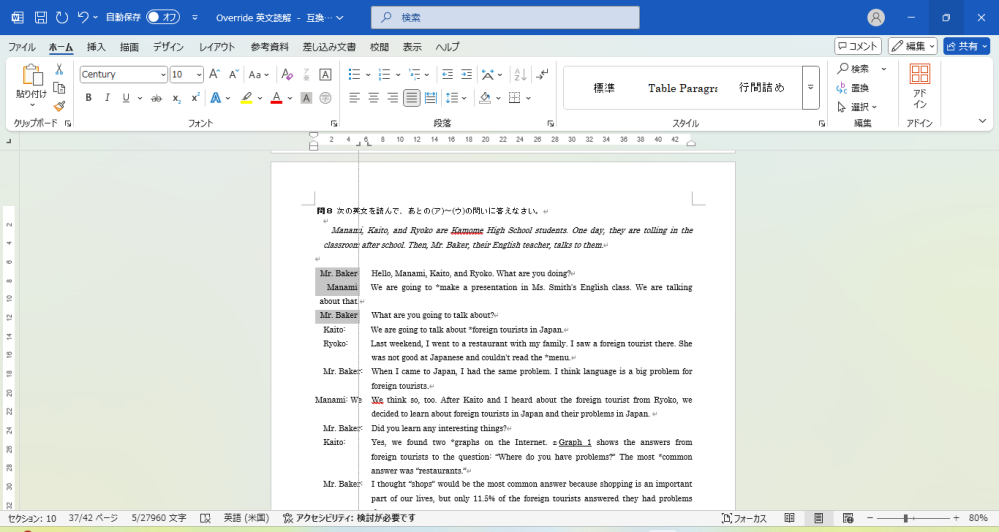Toggle Bold formatting
The image size is (999, 532).
pos(89,98)
